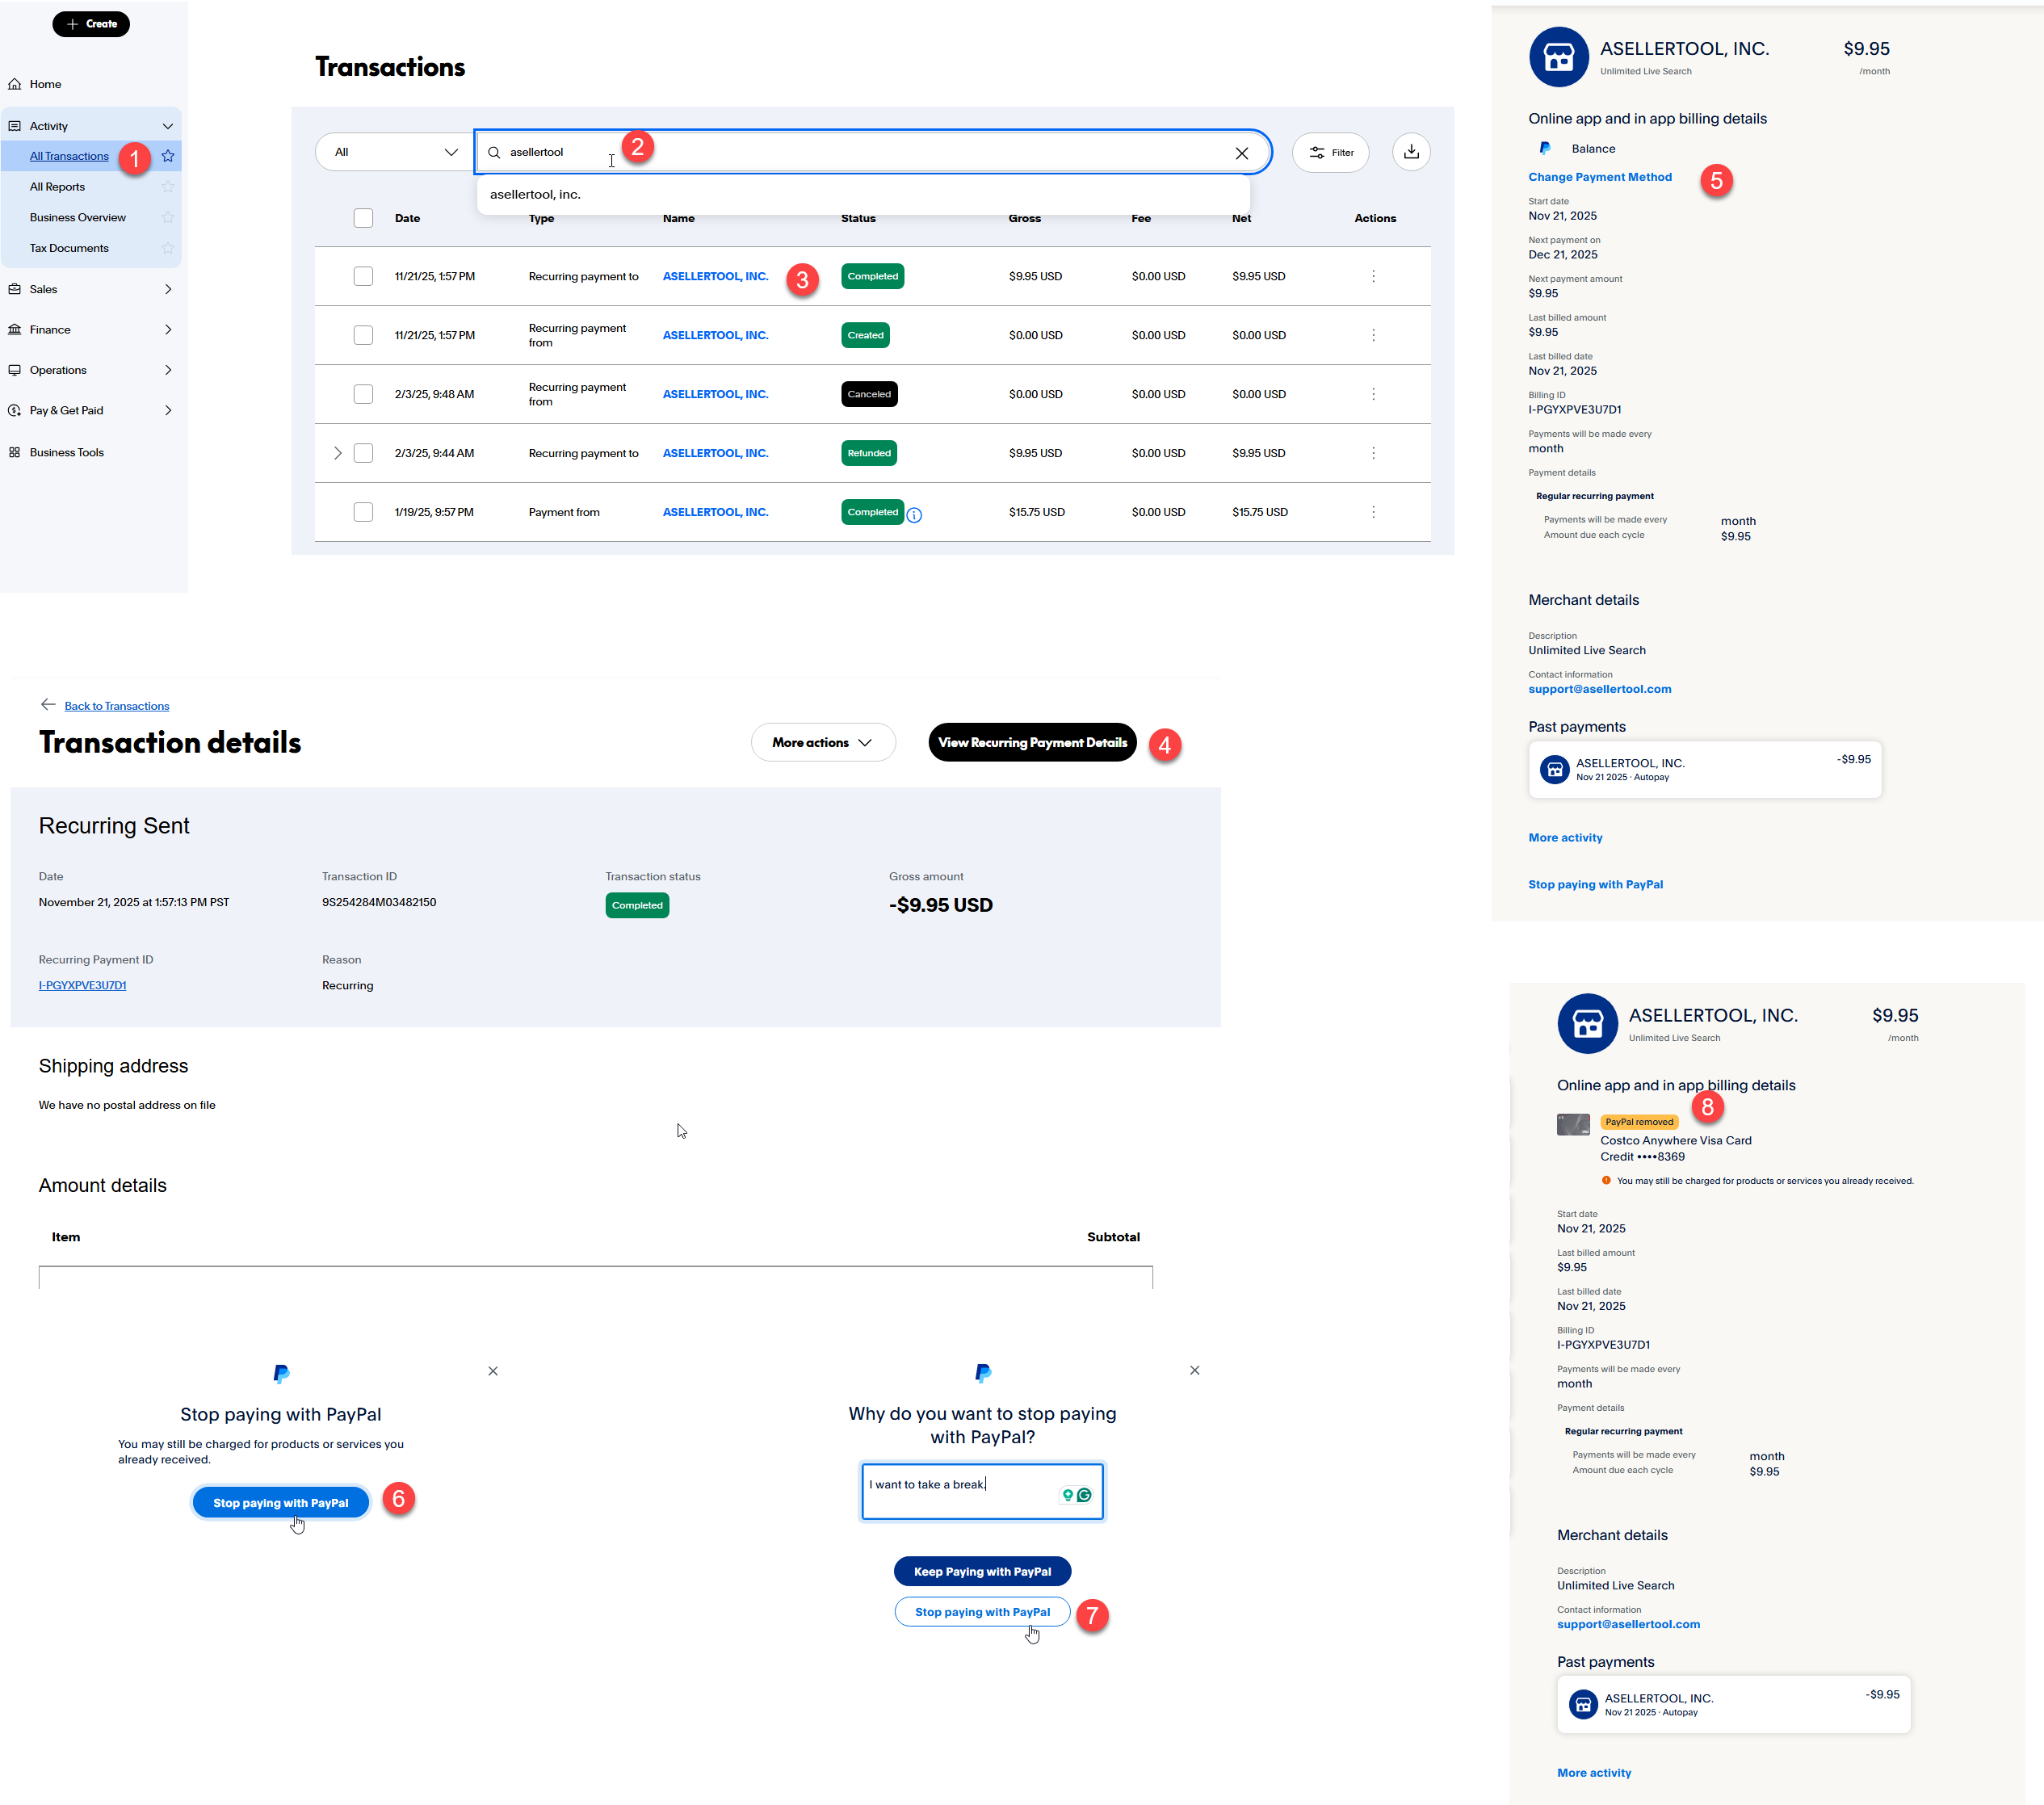The height and width of the screenshot is (1805, 2044).
Task: Open the Business Overview sidebar item
Action: coord(78,217)
